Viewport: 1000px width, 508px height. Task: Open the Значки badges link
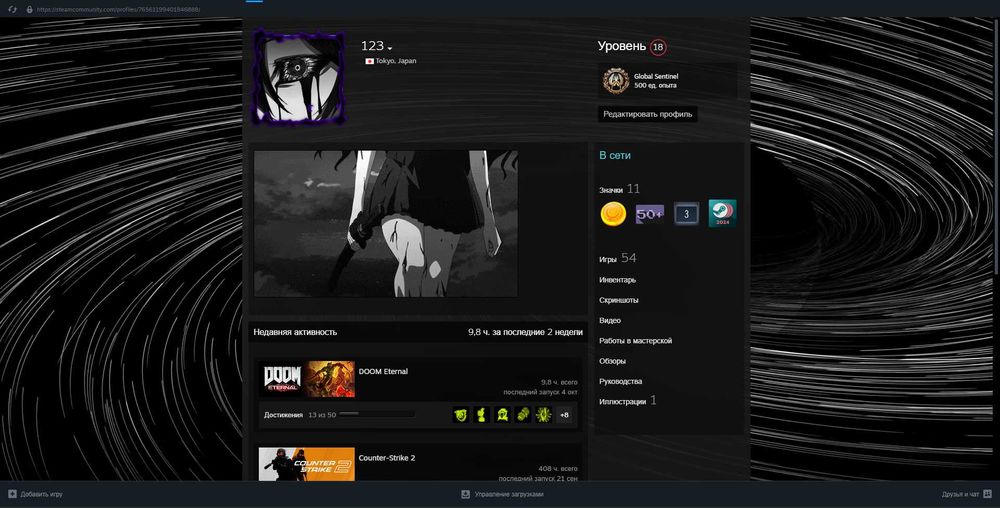click(611, 190)
